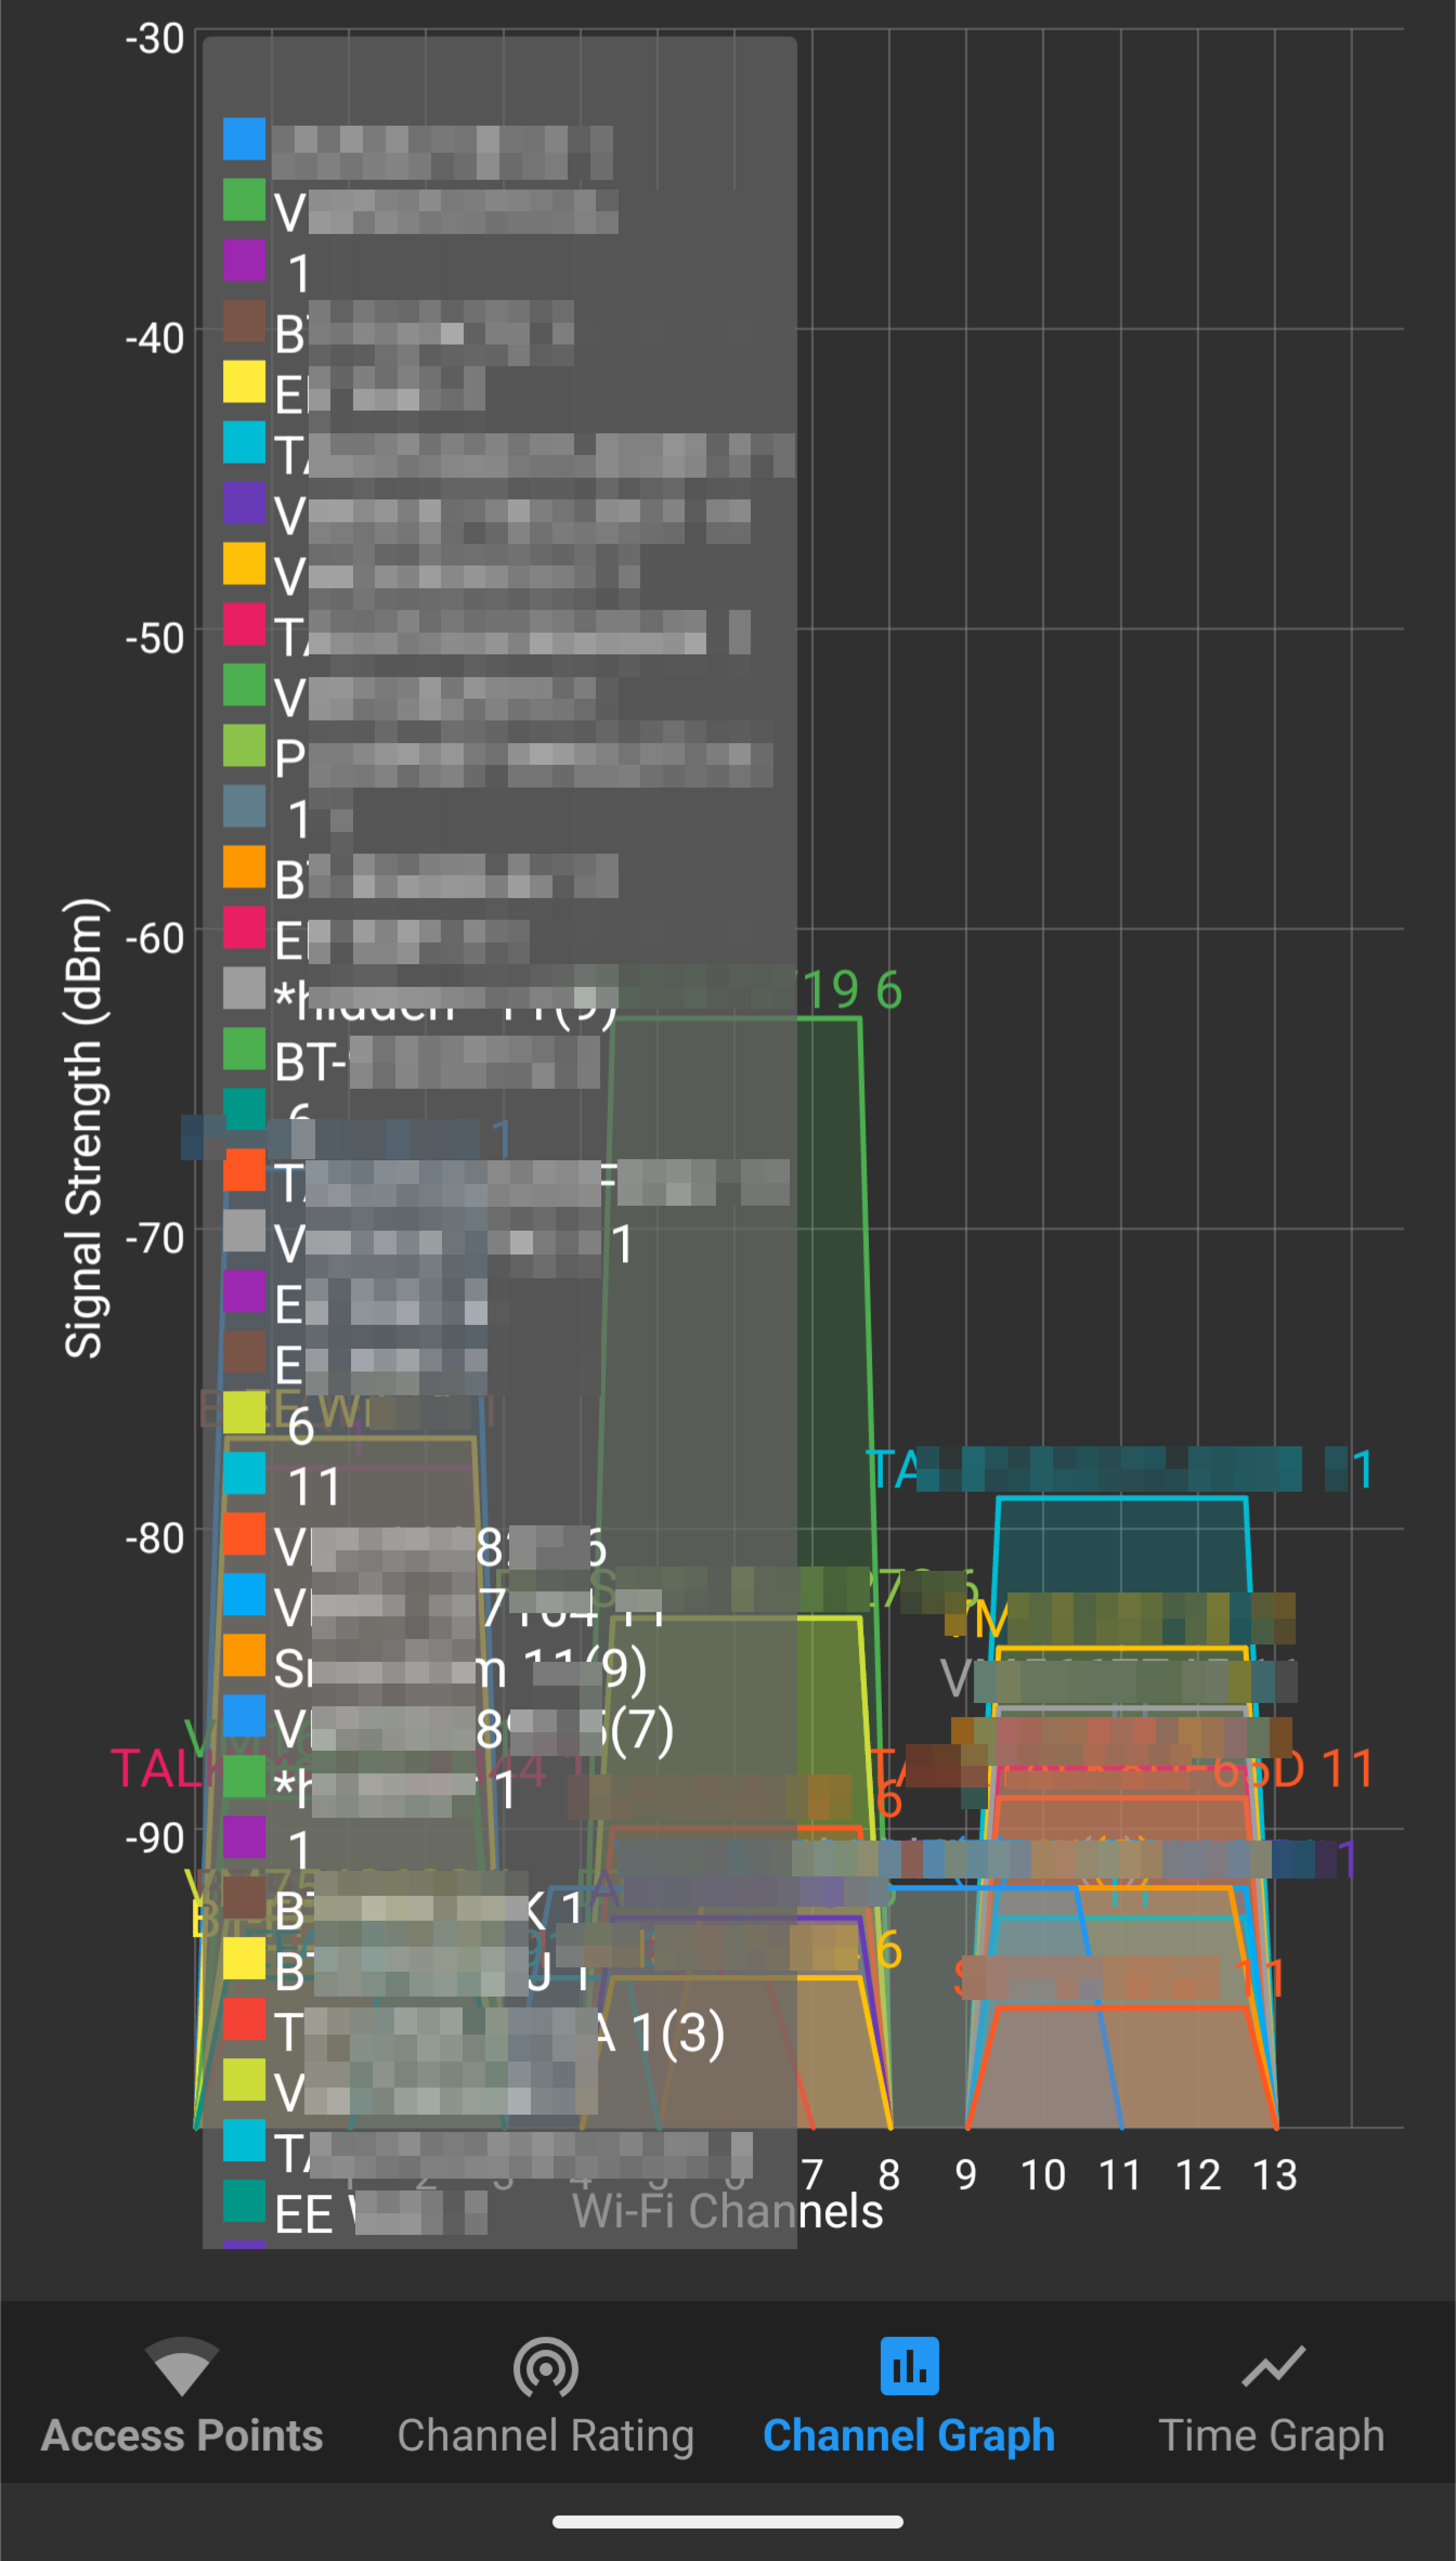
Task: Tap the cyan channel 11 signal curve top
Action: pos(1121,1498)
